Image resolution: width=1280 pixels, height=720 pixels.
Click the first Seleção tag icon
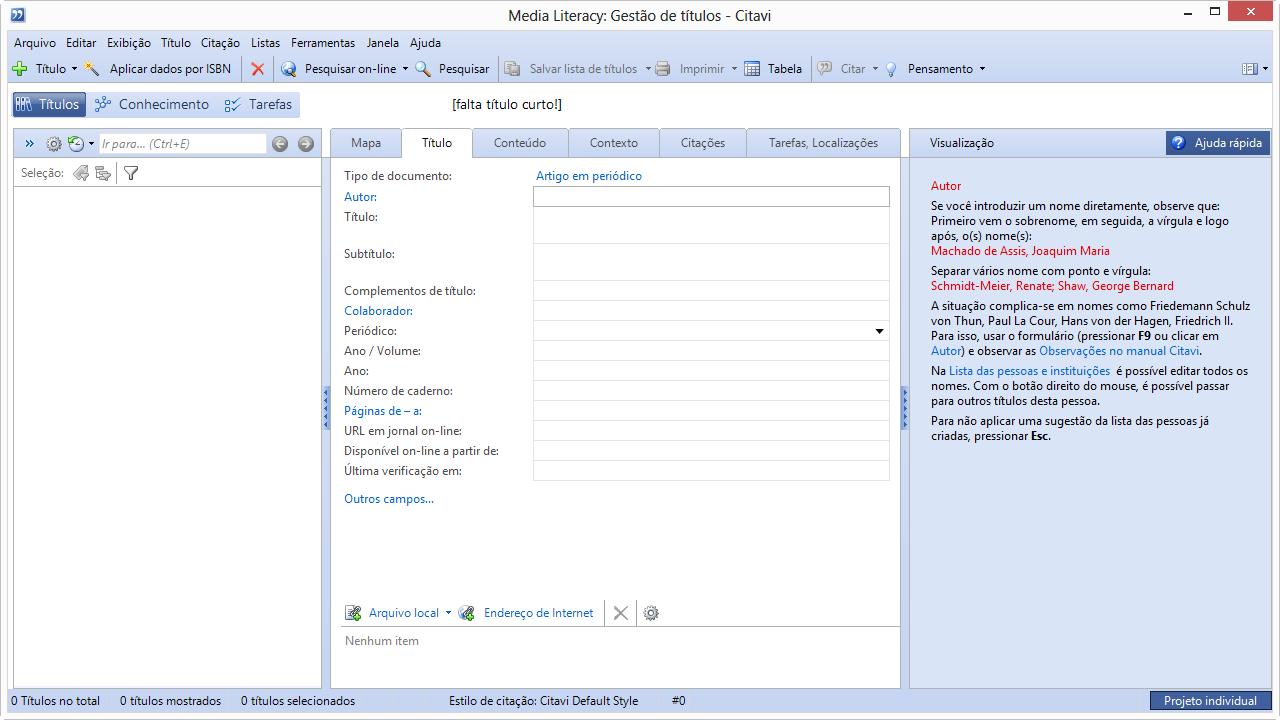click(81, 173)
